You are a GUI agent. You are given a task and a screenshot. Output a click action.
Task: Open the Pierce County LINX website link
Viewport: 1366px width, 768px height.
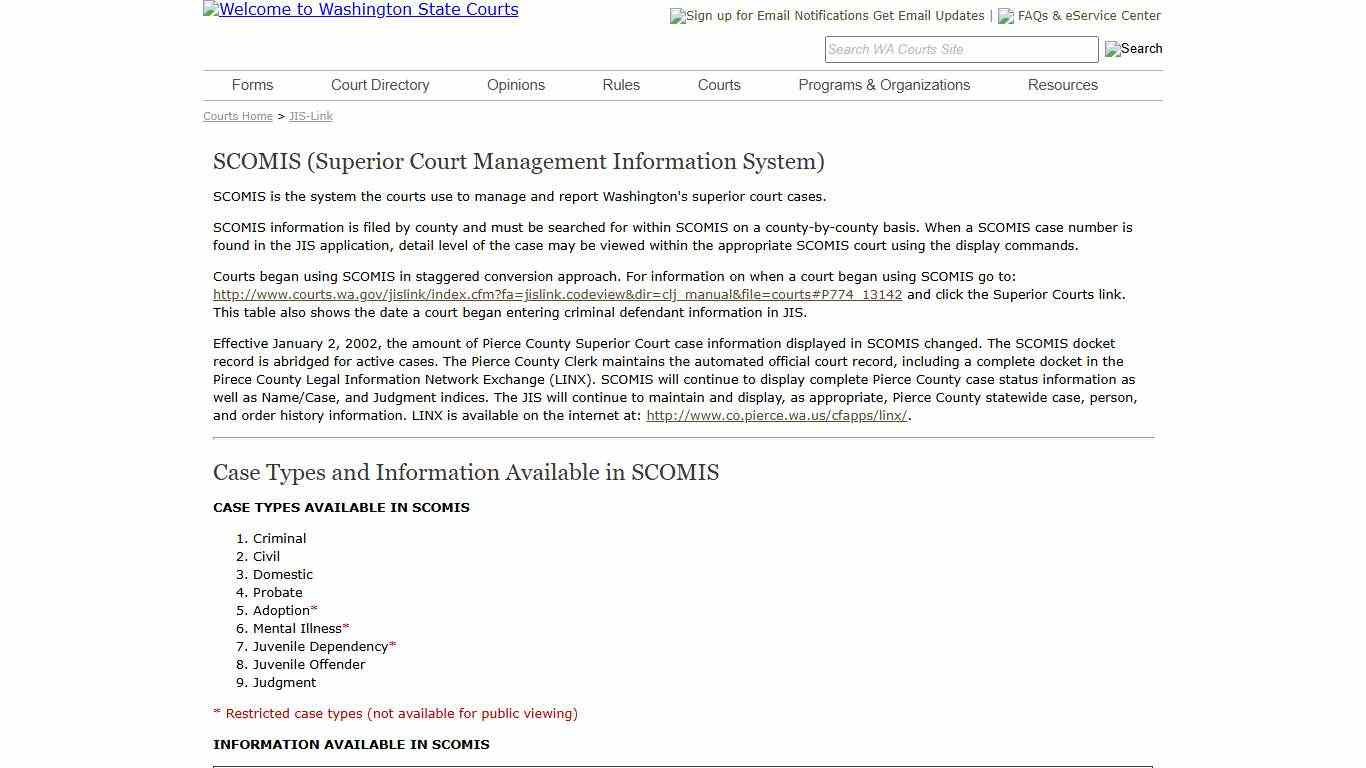(776, 415)
